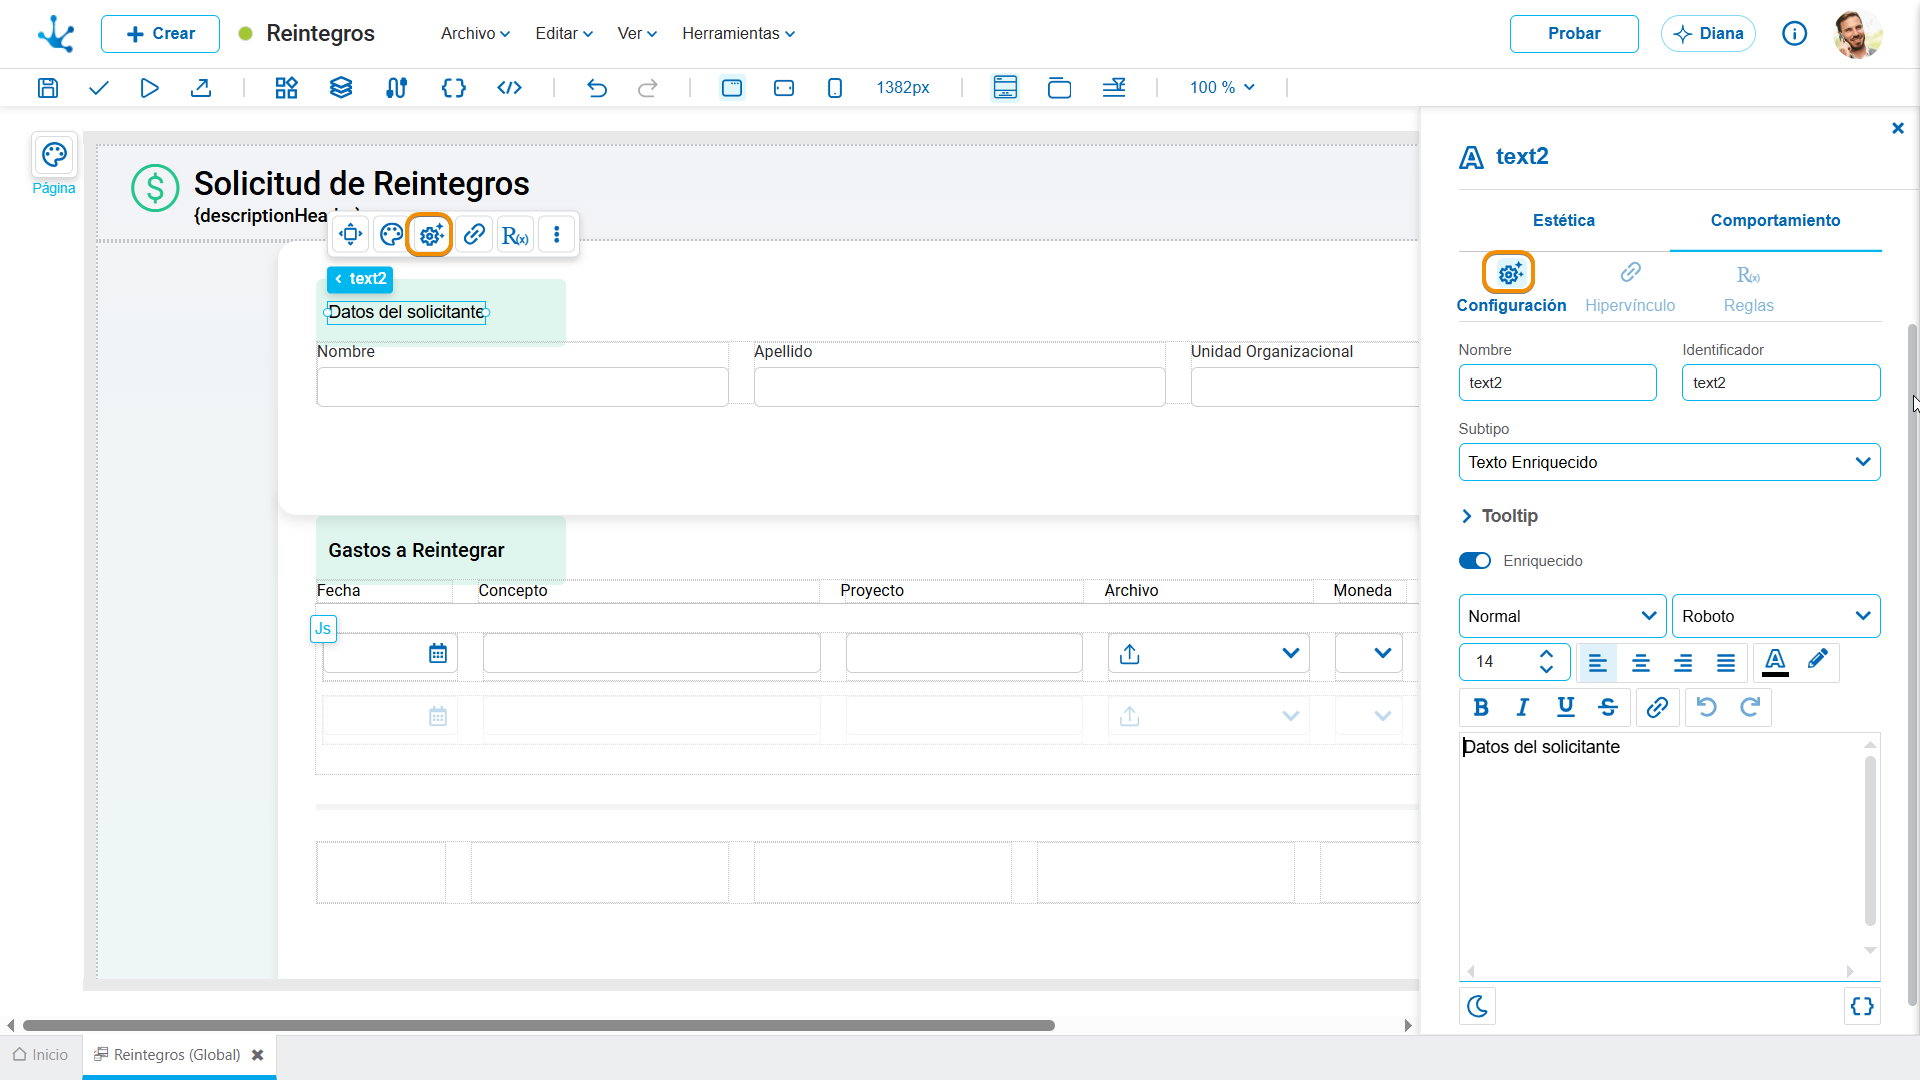1920x1080 pixels.
Task: Open the Roboto font dropdown
Action: pyautogui.click(x=1776, y=616)
